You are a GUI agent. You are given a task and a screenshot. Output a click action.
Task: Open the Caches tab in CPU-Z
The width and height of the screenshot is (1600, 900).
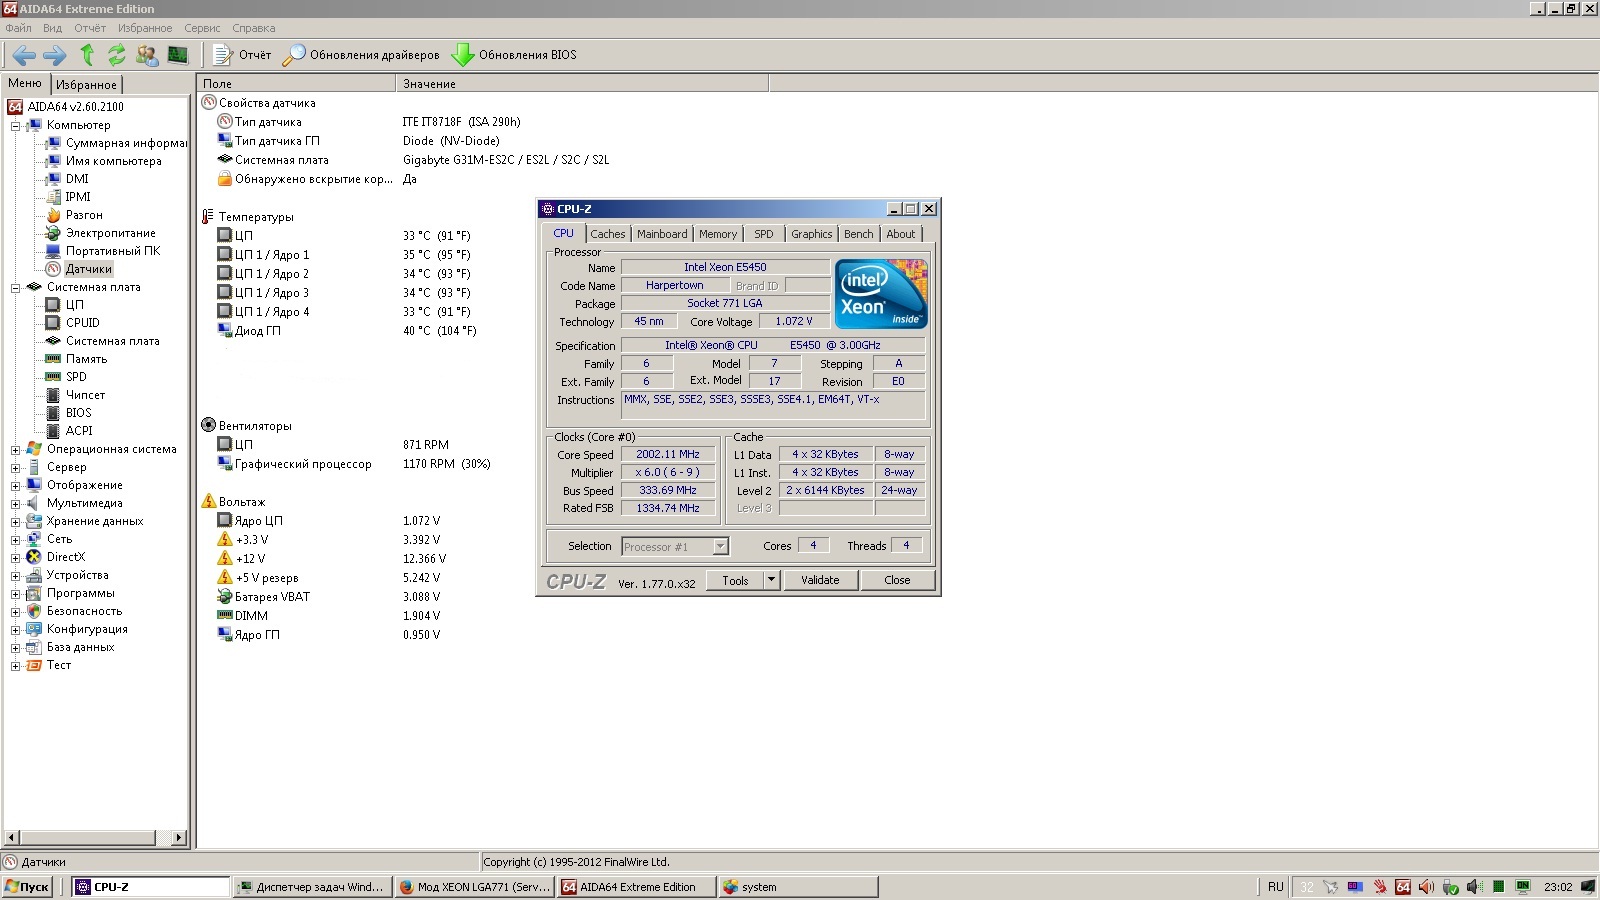pyautogui.click(x=607, y=234)
